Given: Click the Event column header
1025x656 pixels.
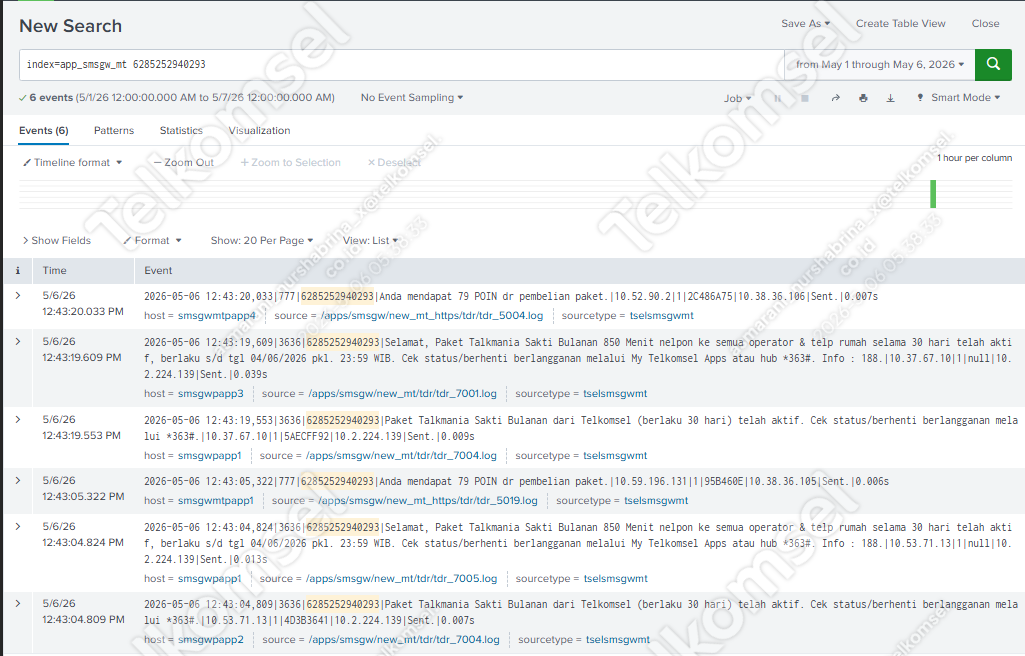Looking at the screenshot, I should pyautogui.click(x=158, y=271).
